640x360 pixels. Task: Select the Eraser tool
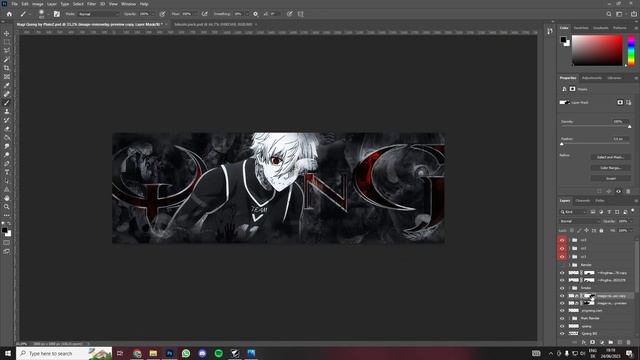pos(7,129)
